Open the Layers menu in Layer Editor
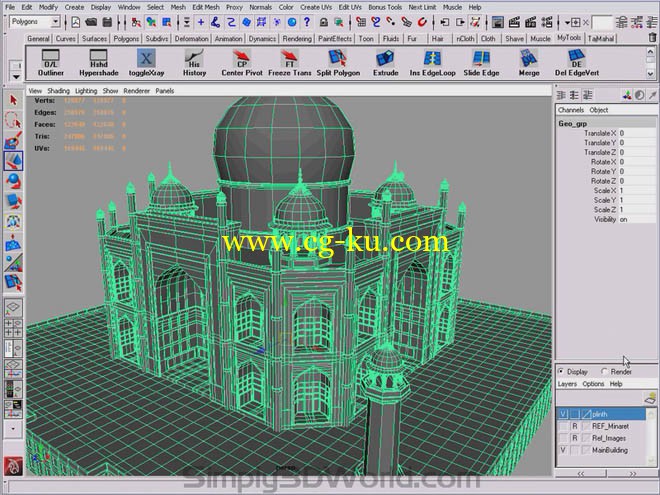The image size is (660, 495). coord(567,384)
